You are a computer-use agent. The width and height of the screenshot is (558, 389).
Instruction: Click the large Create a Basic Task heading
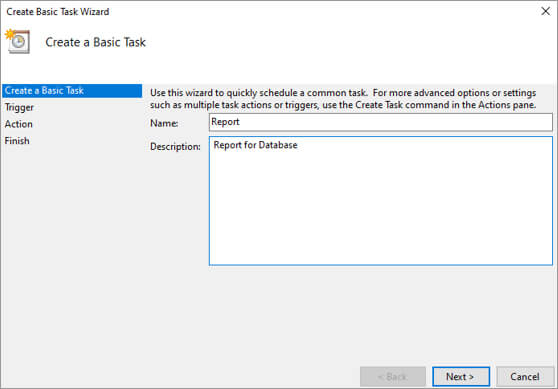pyautogui.click(x=95, y=42)
